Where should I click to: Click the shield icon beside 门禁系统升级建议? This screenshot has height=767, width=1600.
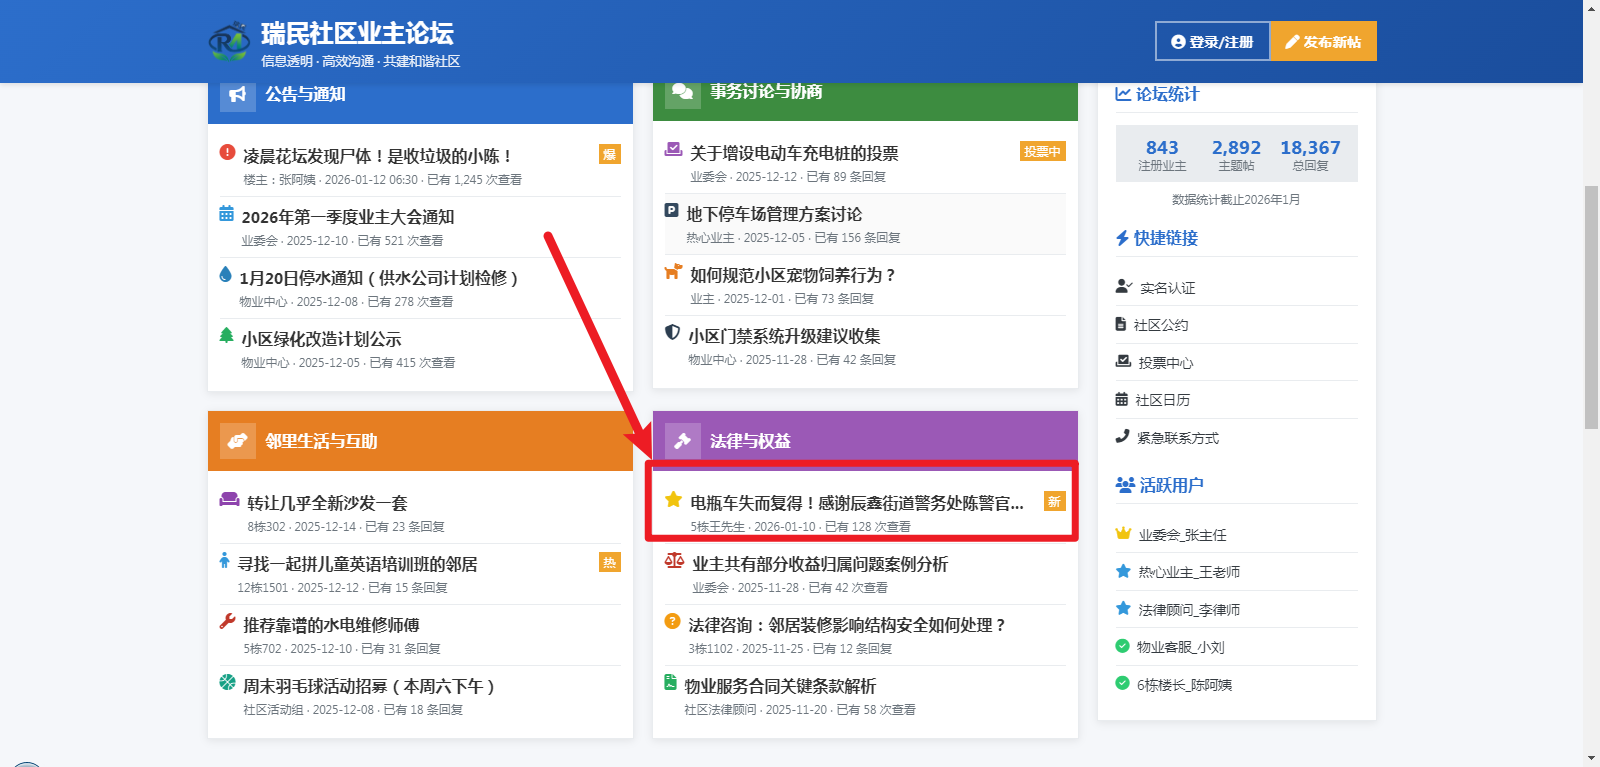pos(672,333)
